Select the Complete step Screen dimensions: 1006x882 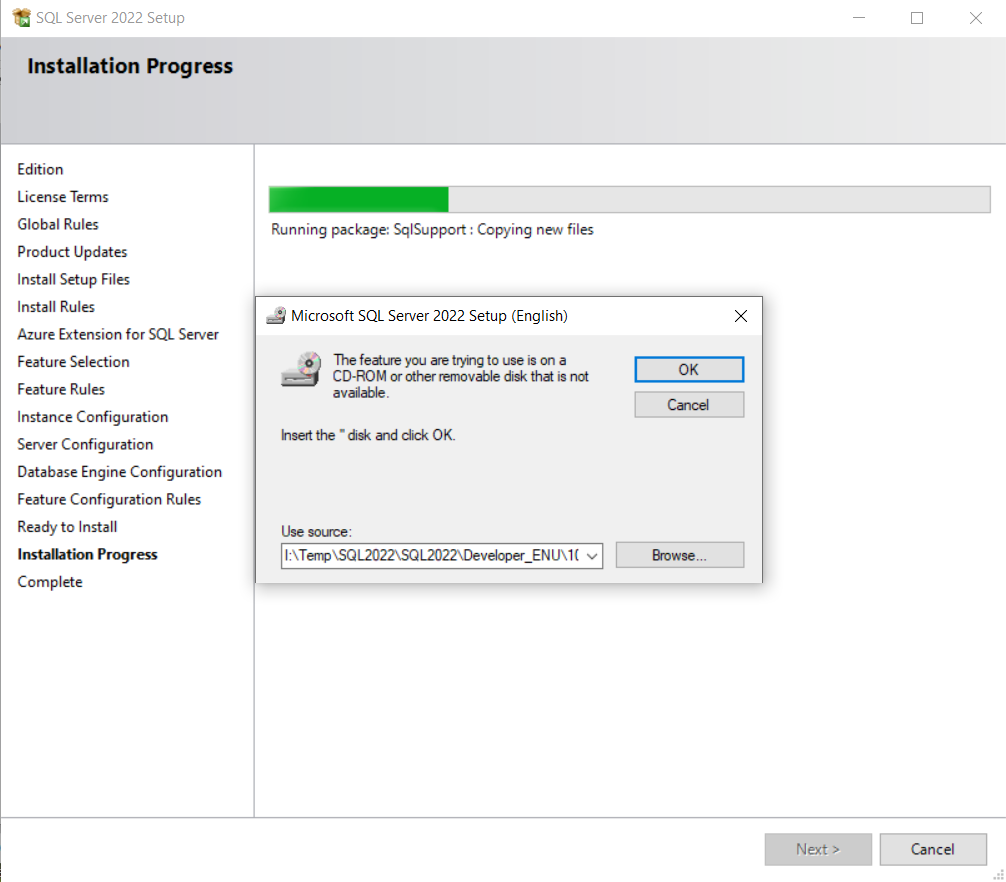tap(50, 582)
